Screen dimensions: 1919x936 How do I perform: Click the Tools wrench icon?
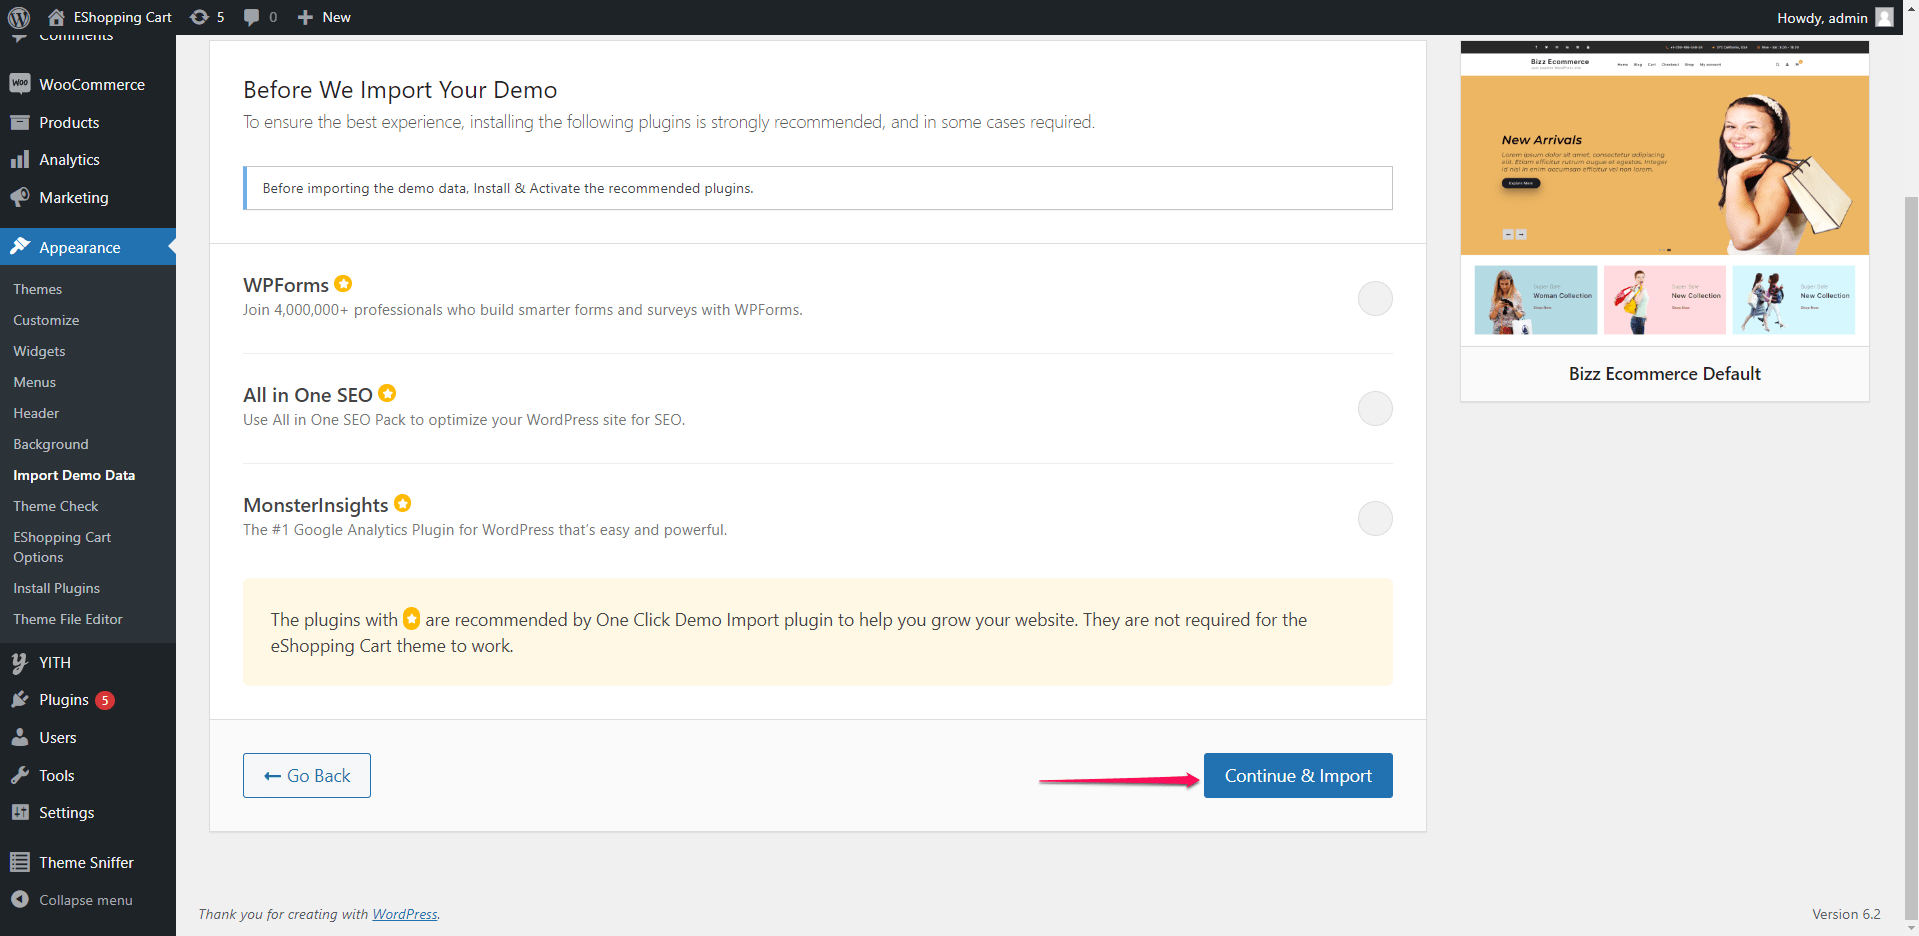(20, 775)
